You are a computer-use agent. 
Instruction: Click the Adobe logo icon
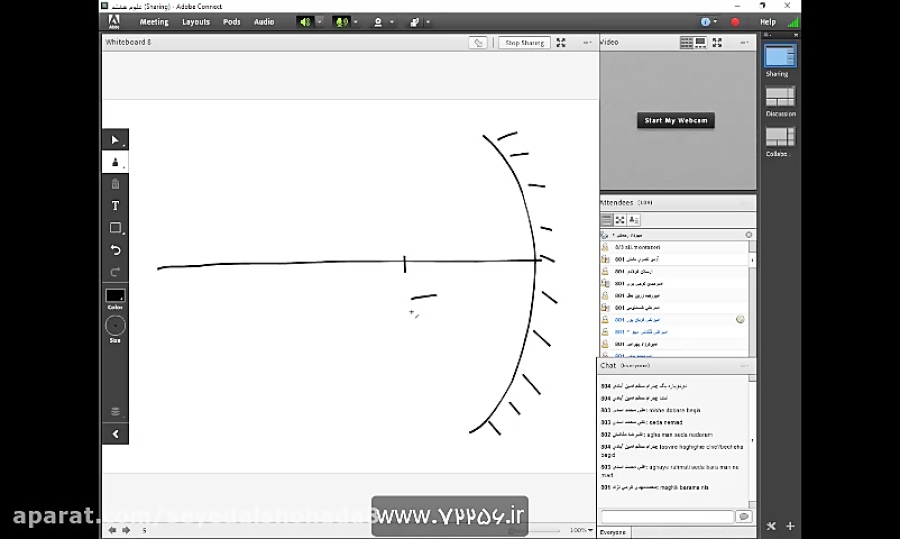pyautogui.click(x=114, y=22)
